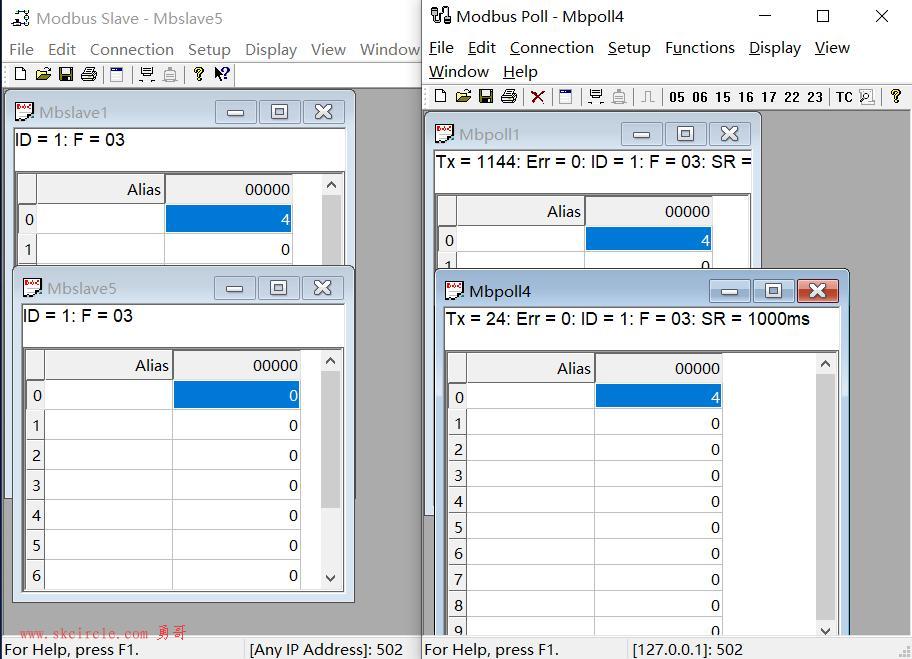Select register 0 value cell in Mbpoll4
912x659 pixels.
658,397
